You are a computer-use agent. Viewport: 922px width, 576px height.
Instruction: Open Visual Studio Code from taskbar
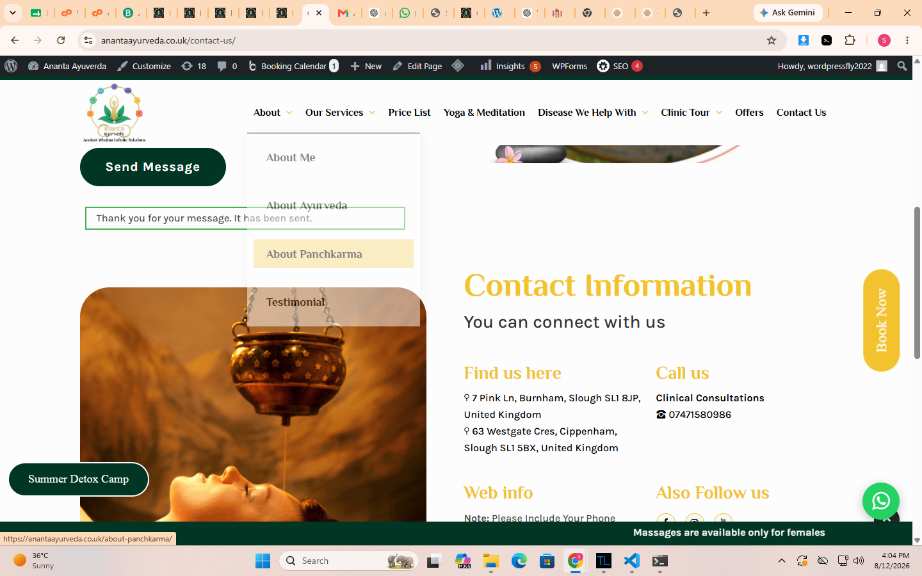[x=632, y=561]
